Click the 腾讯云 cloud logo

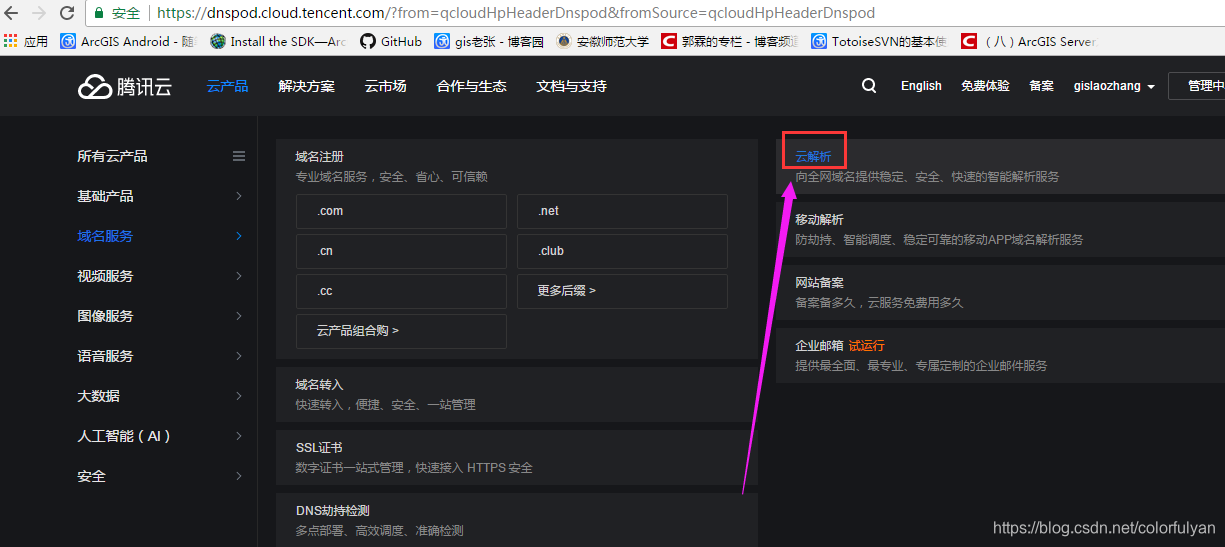pyautogui.click(x=125, y=86)
